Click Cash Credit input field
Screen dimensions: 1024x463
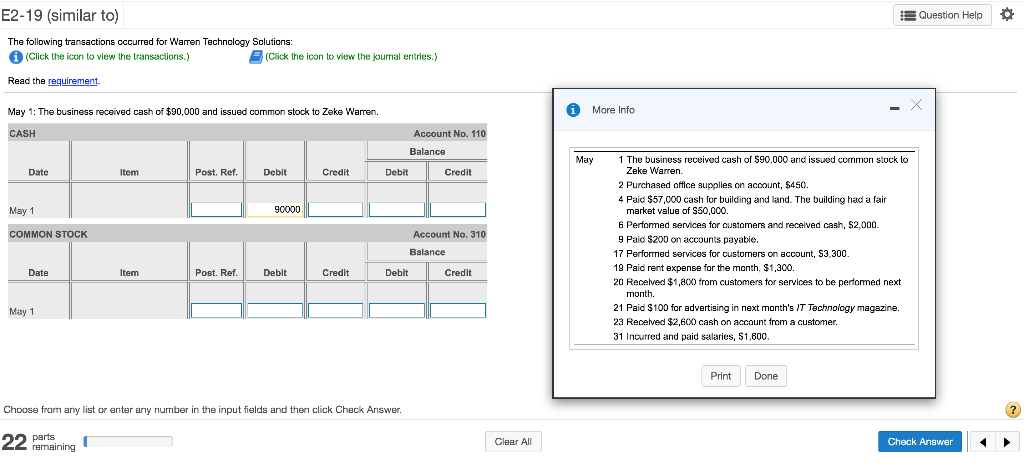336,210
